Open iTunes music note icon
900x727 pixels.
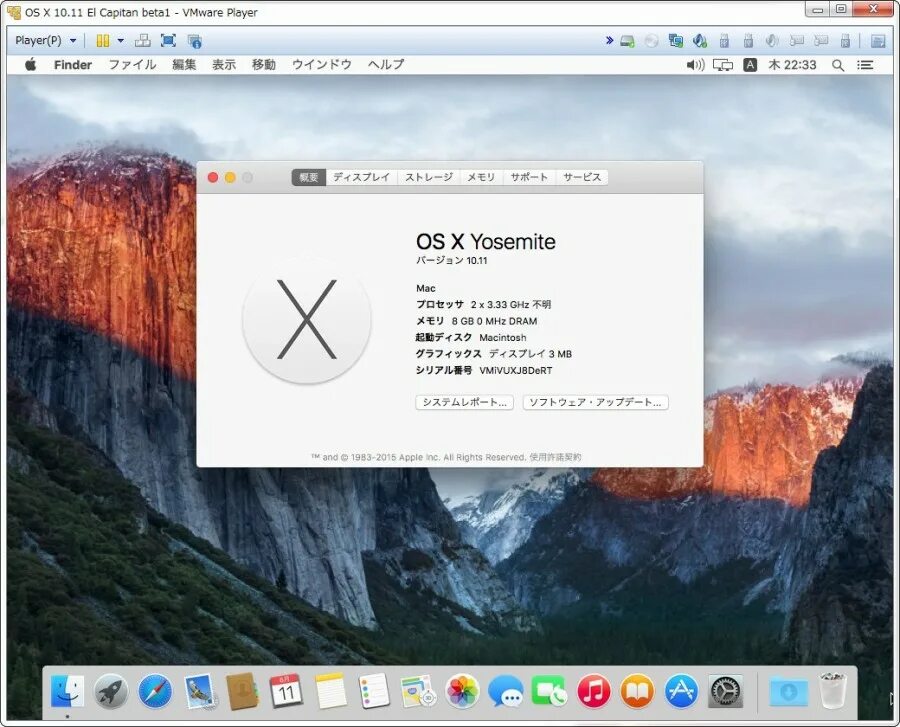pyautogui.click(x=593, y=691)
